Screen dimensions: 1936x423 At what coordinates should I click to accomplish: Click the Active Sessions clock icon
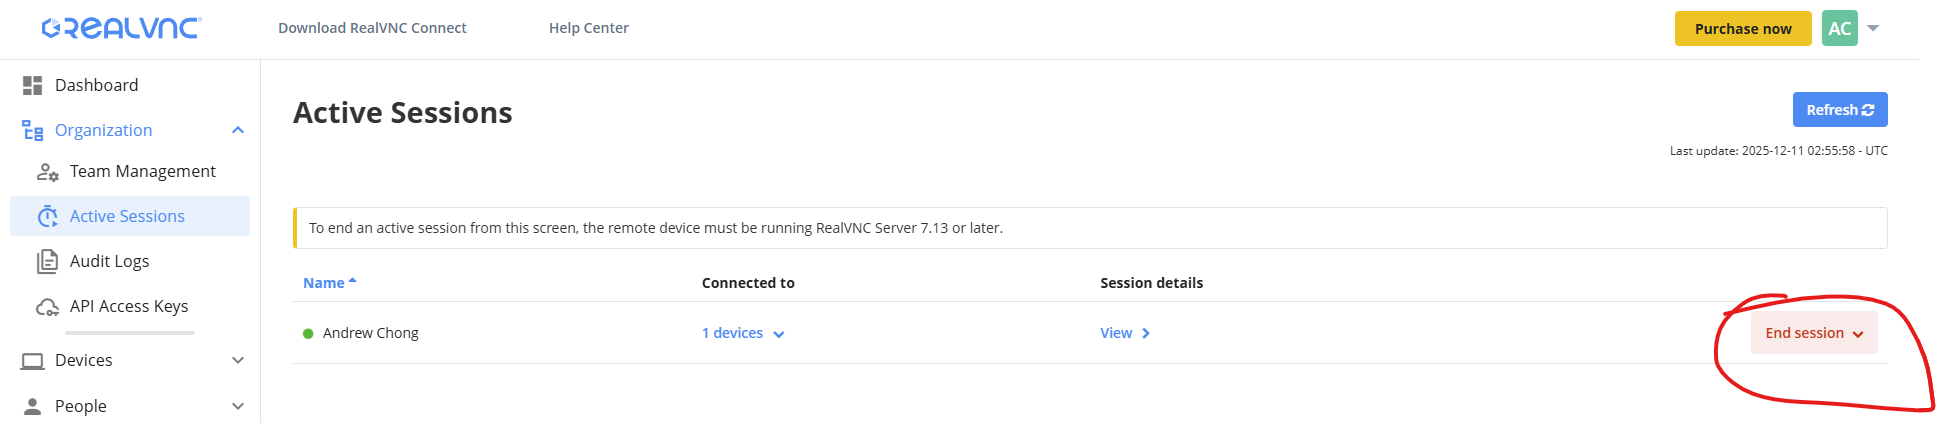pyautogui.click(x=47, y=217)
